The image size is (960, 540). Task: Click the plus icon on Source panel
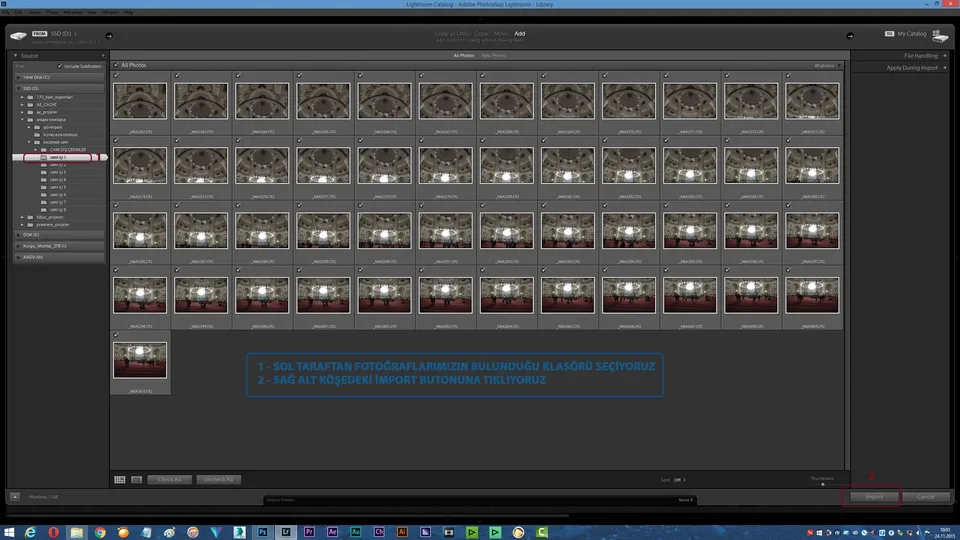[x=103, y=56]
